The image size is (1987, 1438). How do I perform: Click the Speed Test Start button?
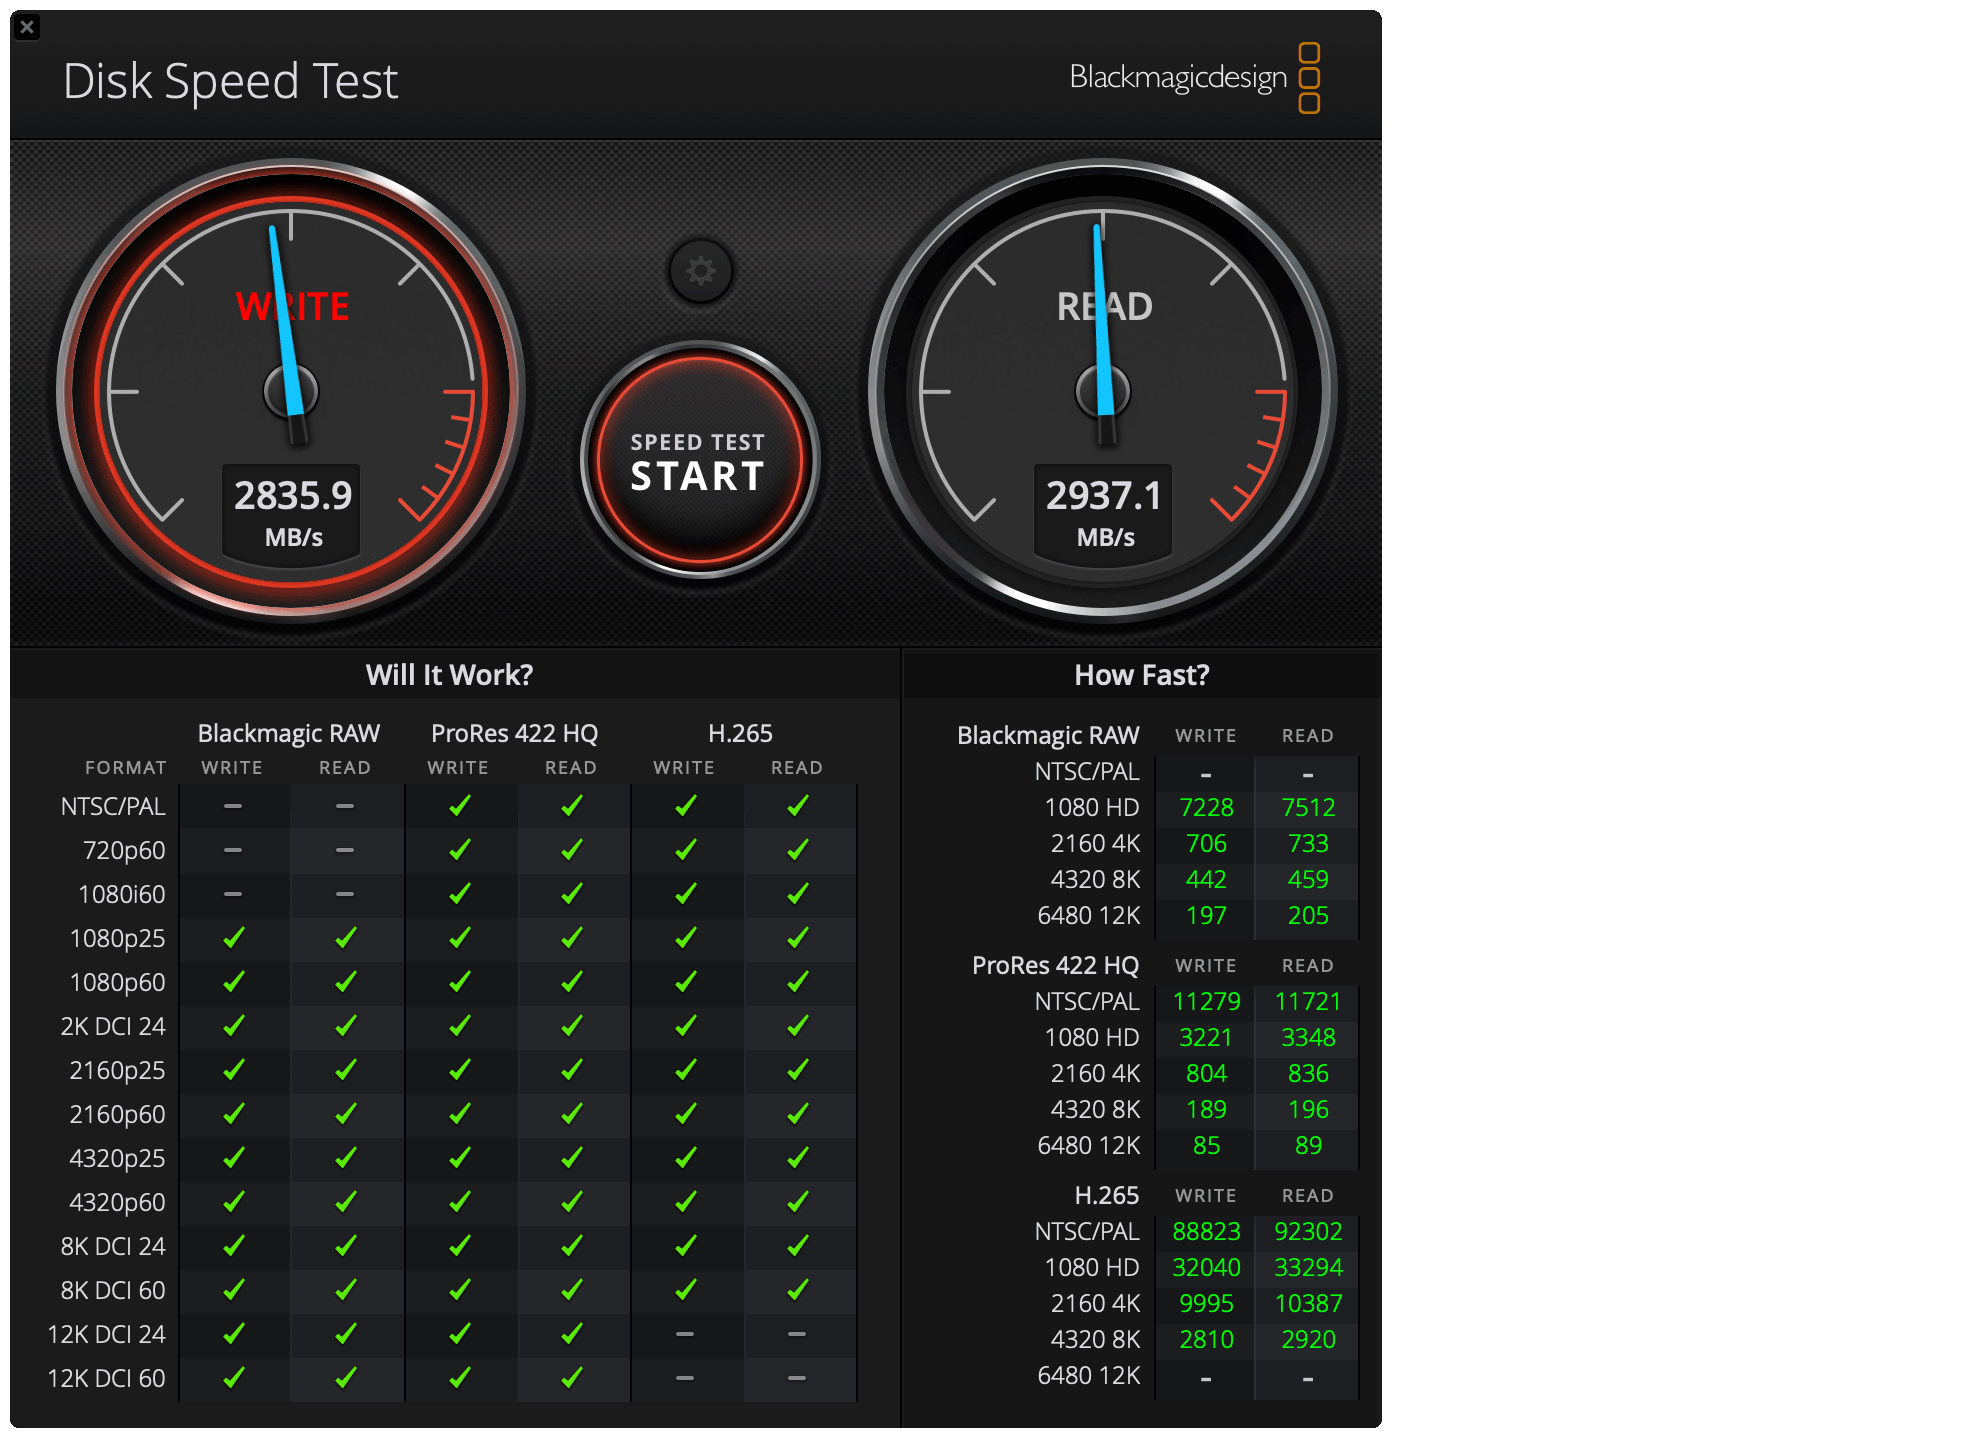(x=700, y=460)
